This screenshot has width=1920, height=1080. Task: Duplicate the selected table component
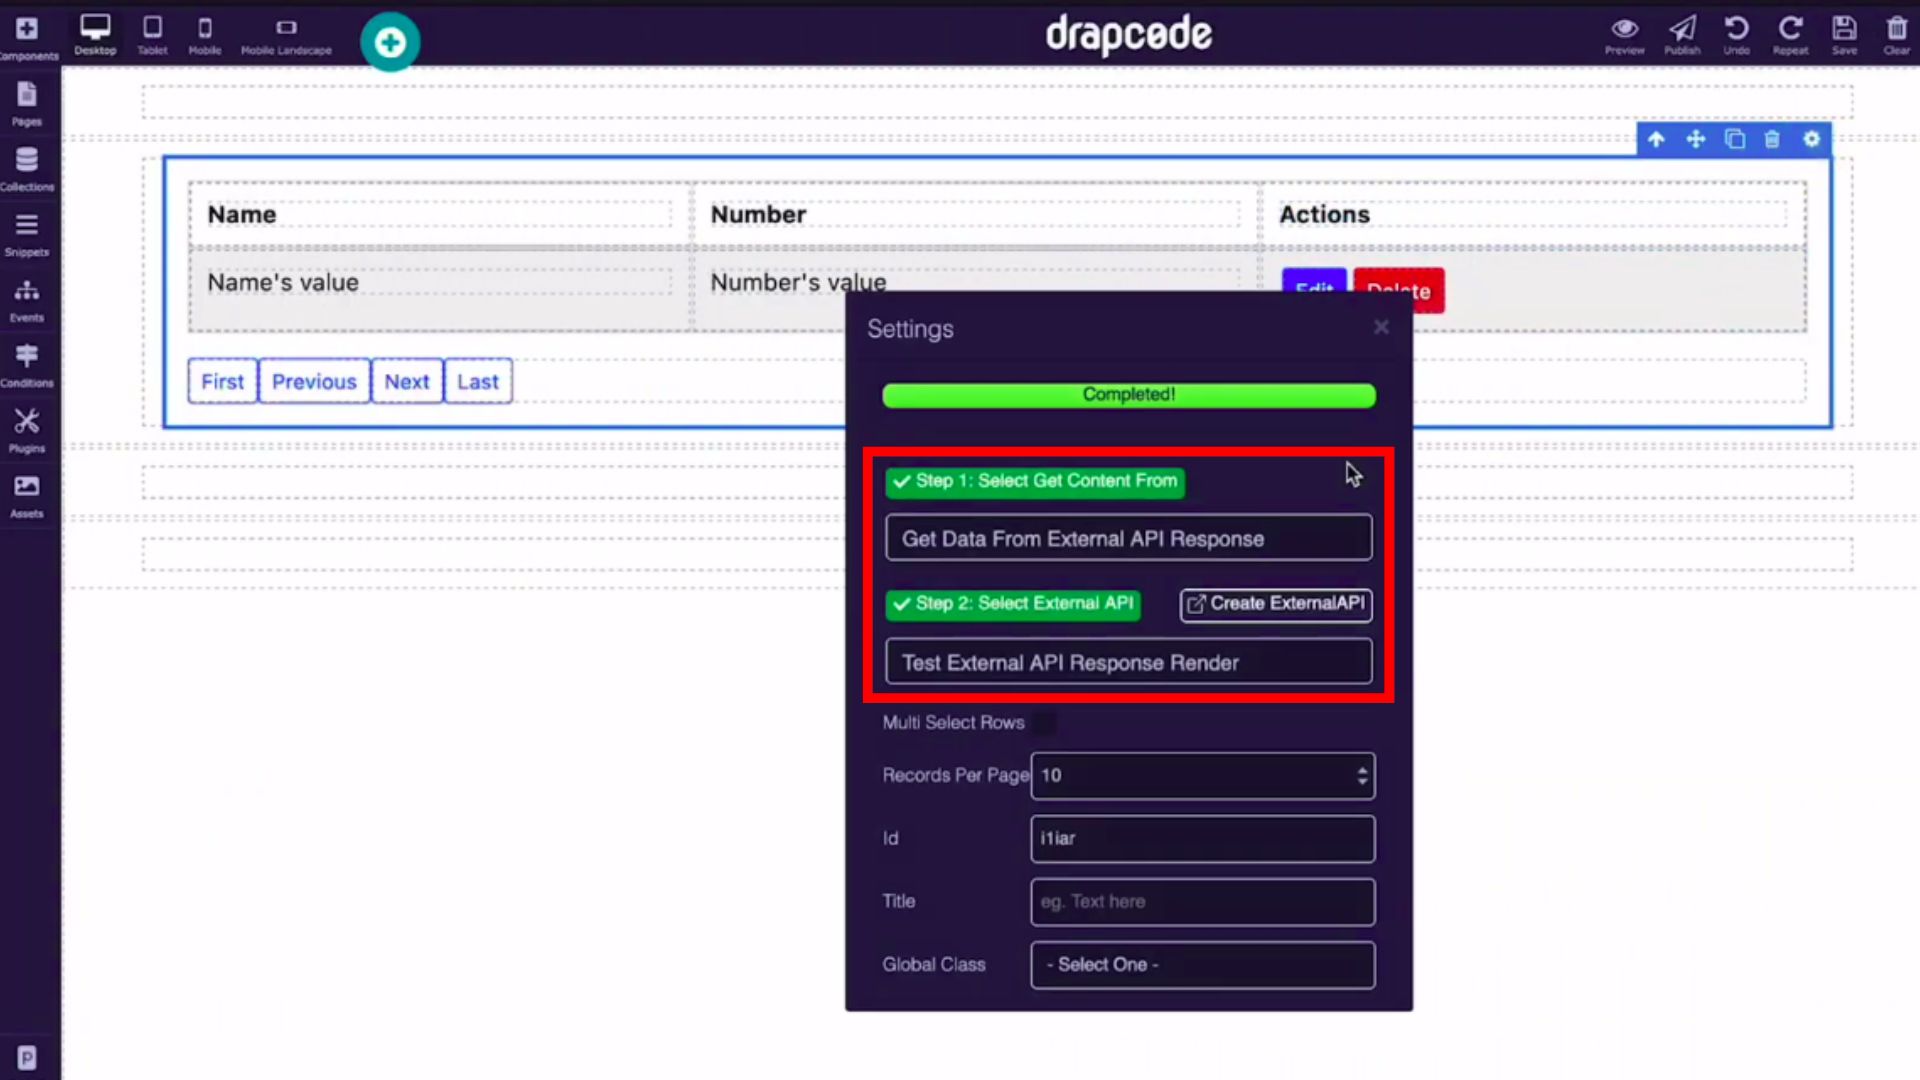[1734, 139]
